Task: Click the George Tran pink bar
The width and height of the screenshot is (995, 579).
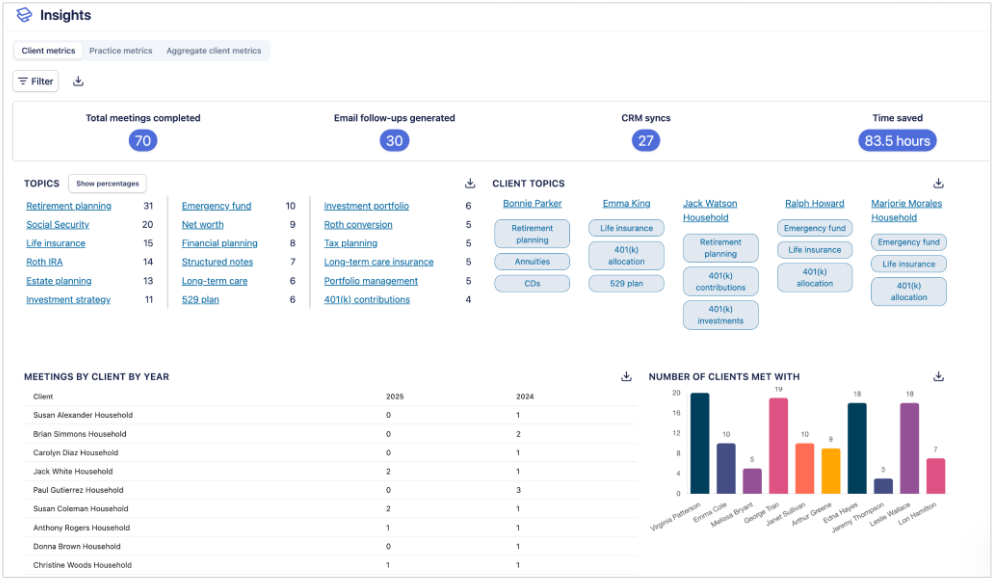Action: [x=778, y=446]
